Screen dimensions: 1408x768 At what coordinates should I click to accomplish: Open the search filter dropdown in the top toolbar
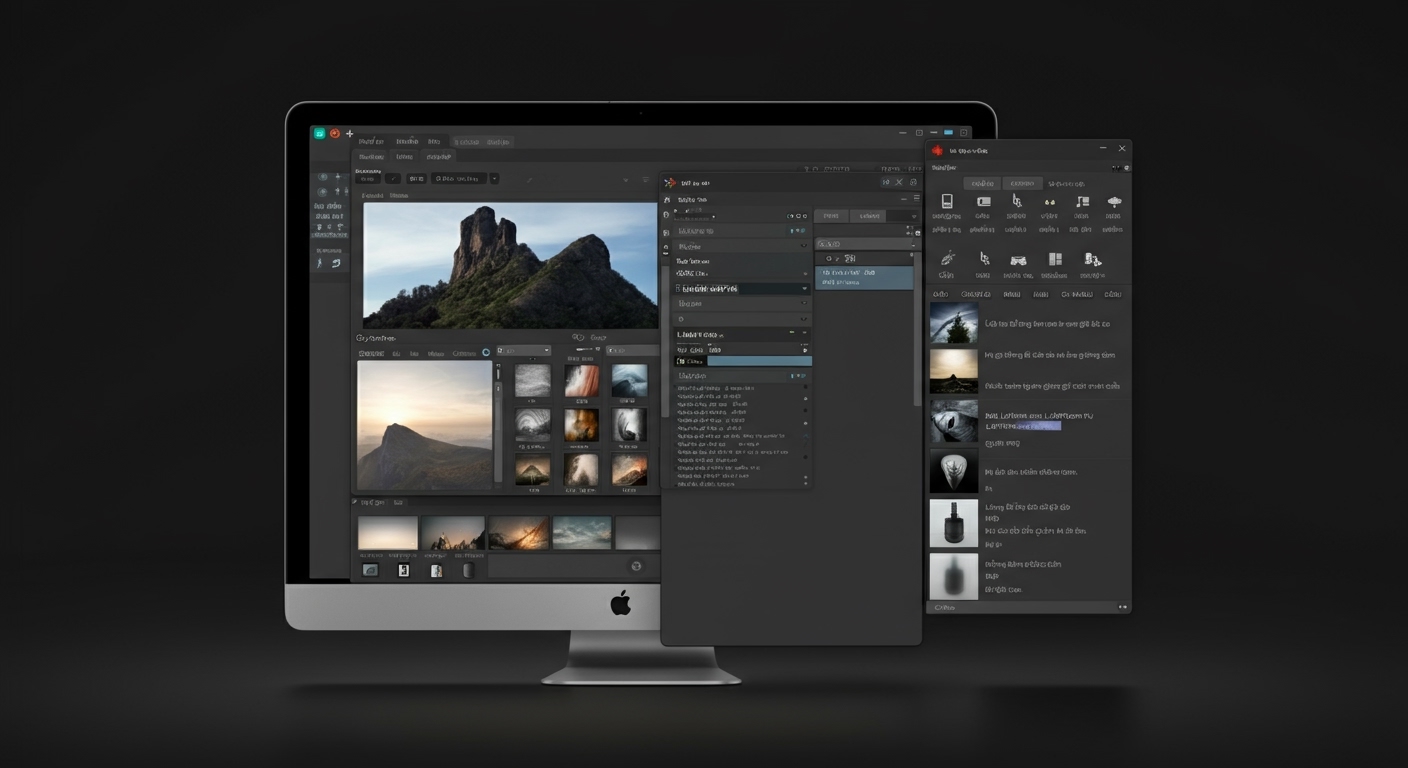494,178
